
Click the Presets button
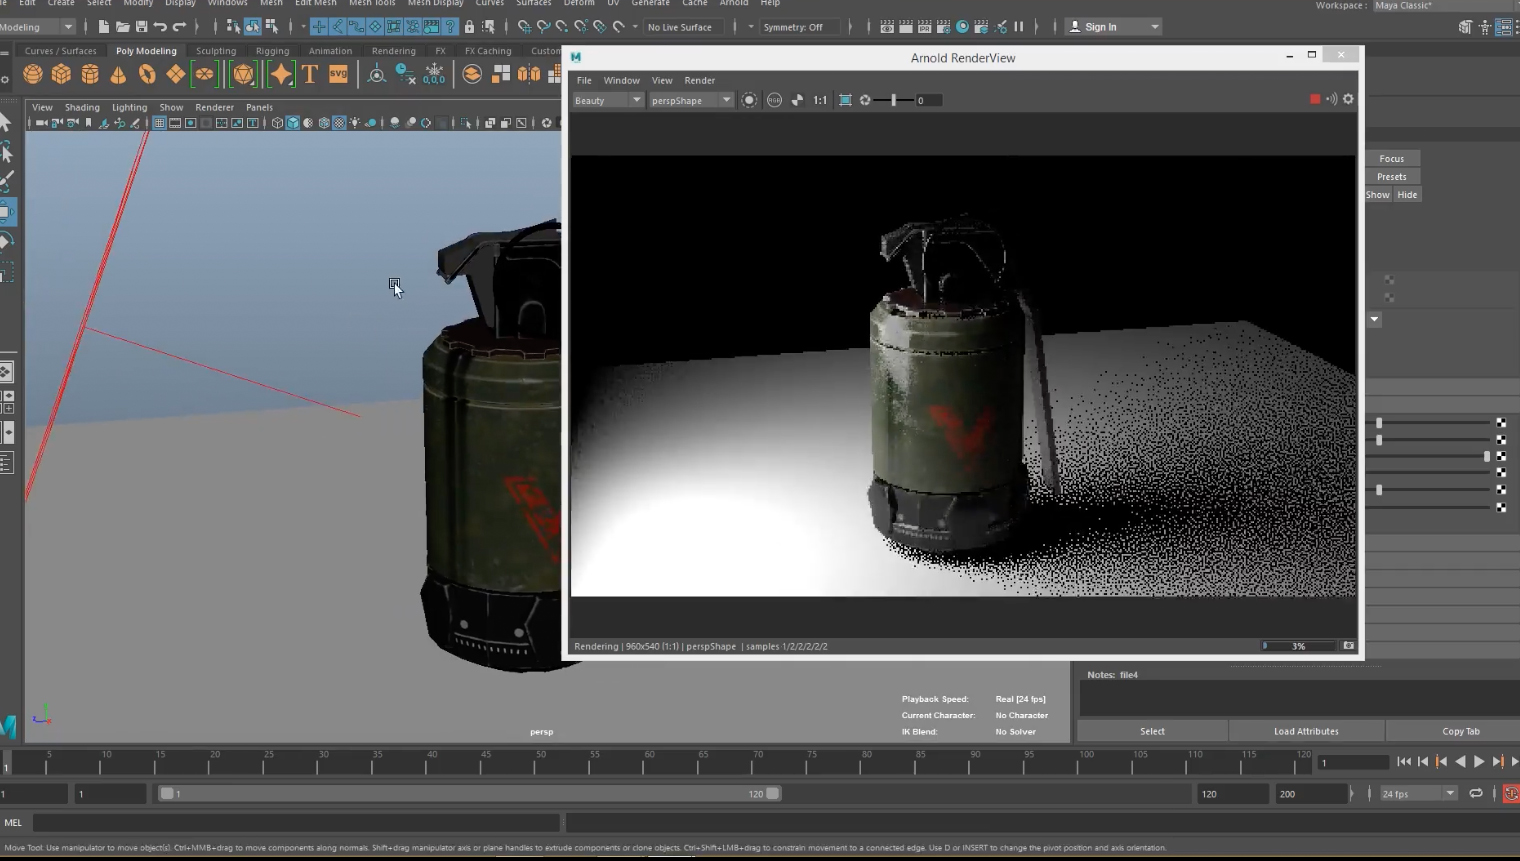[1392, 176]
